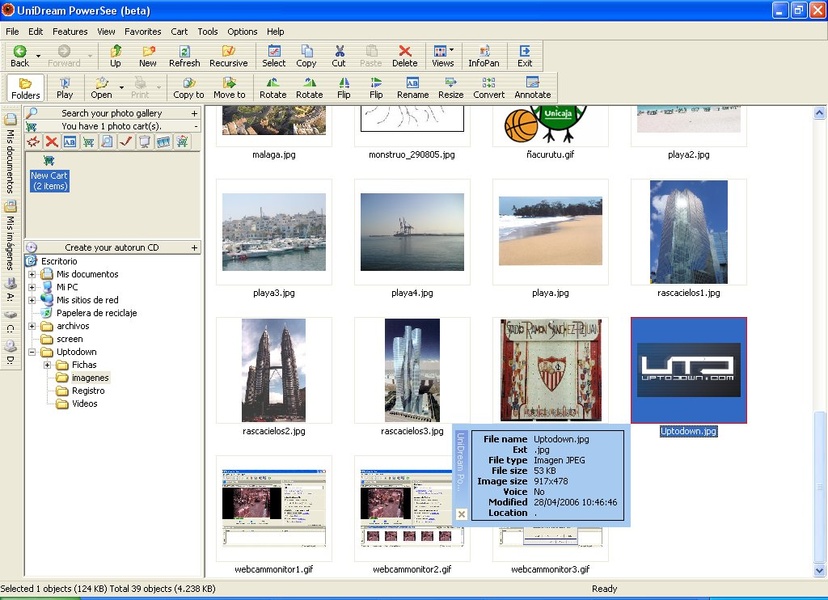Open the InfoPan panel
The width and height of the screenshot is (828, 600).
[x=484, y=55]
